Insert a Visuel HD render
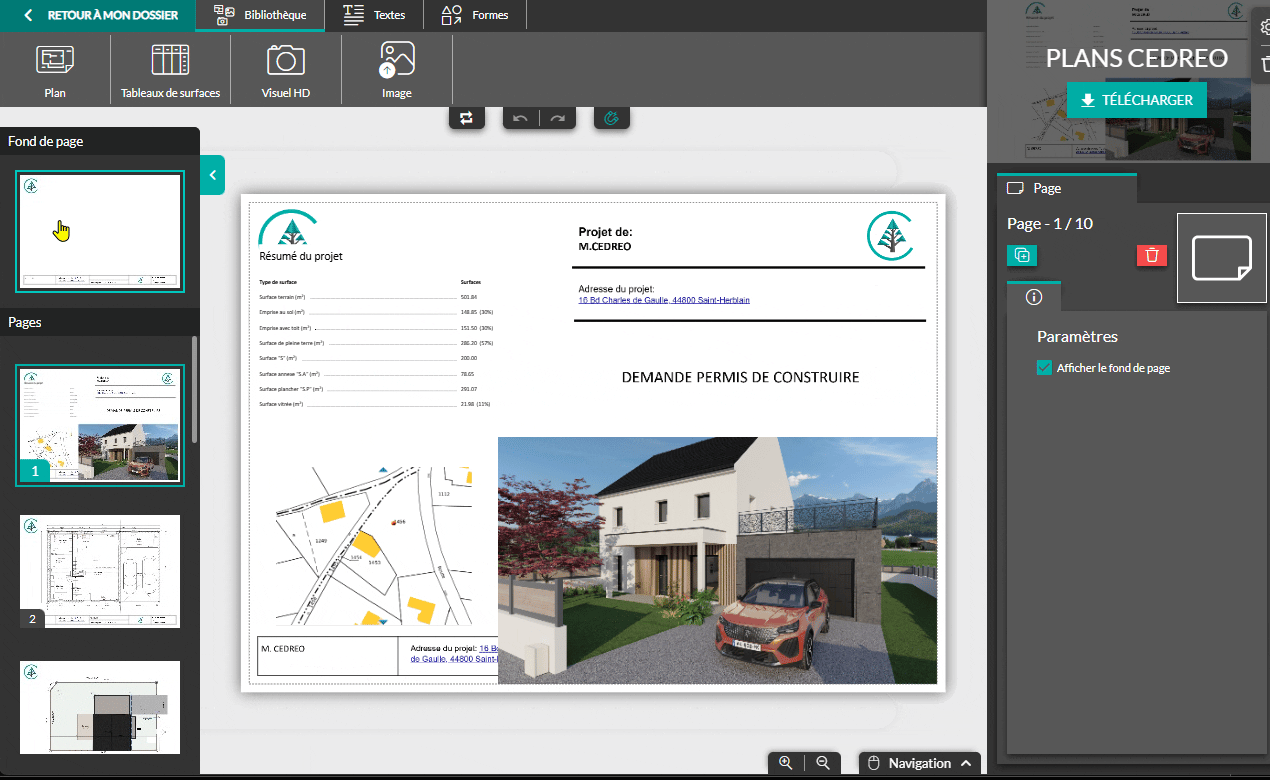 (285, 69)
